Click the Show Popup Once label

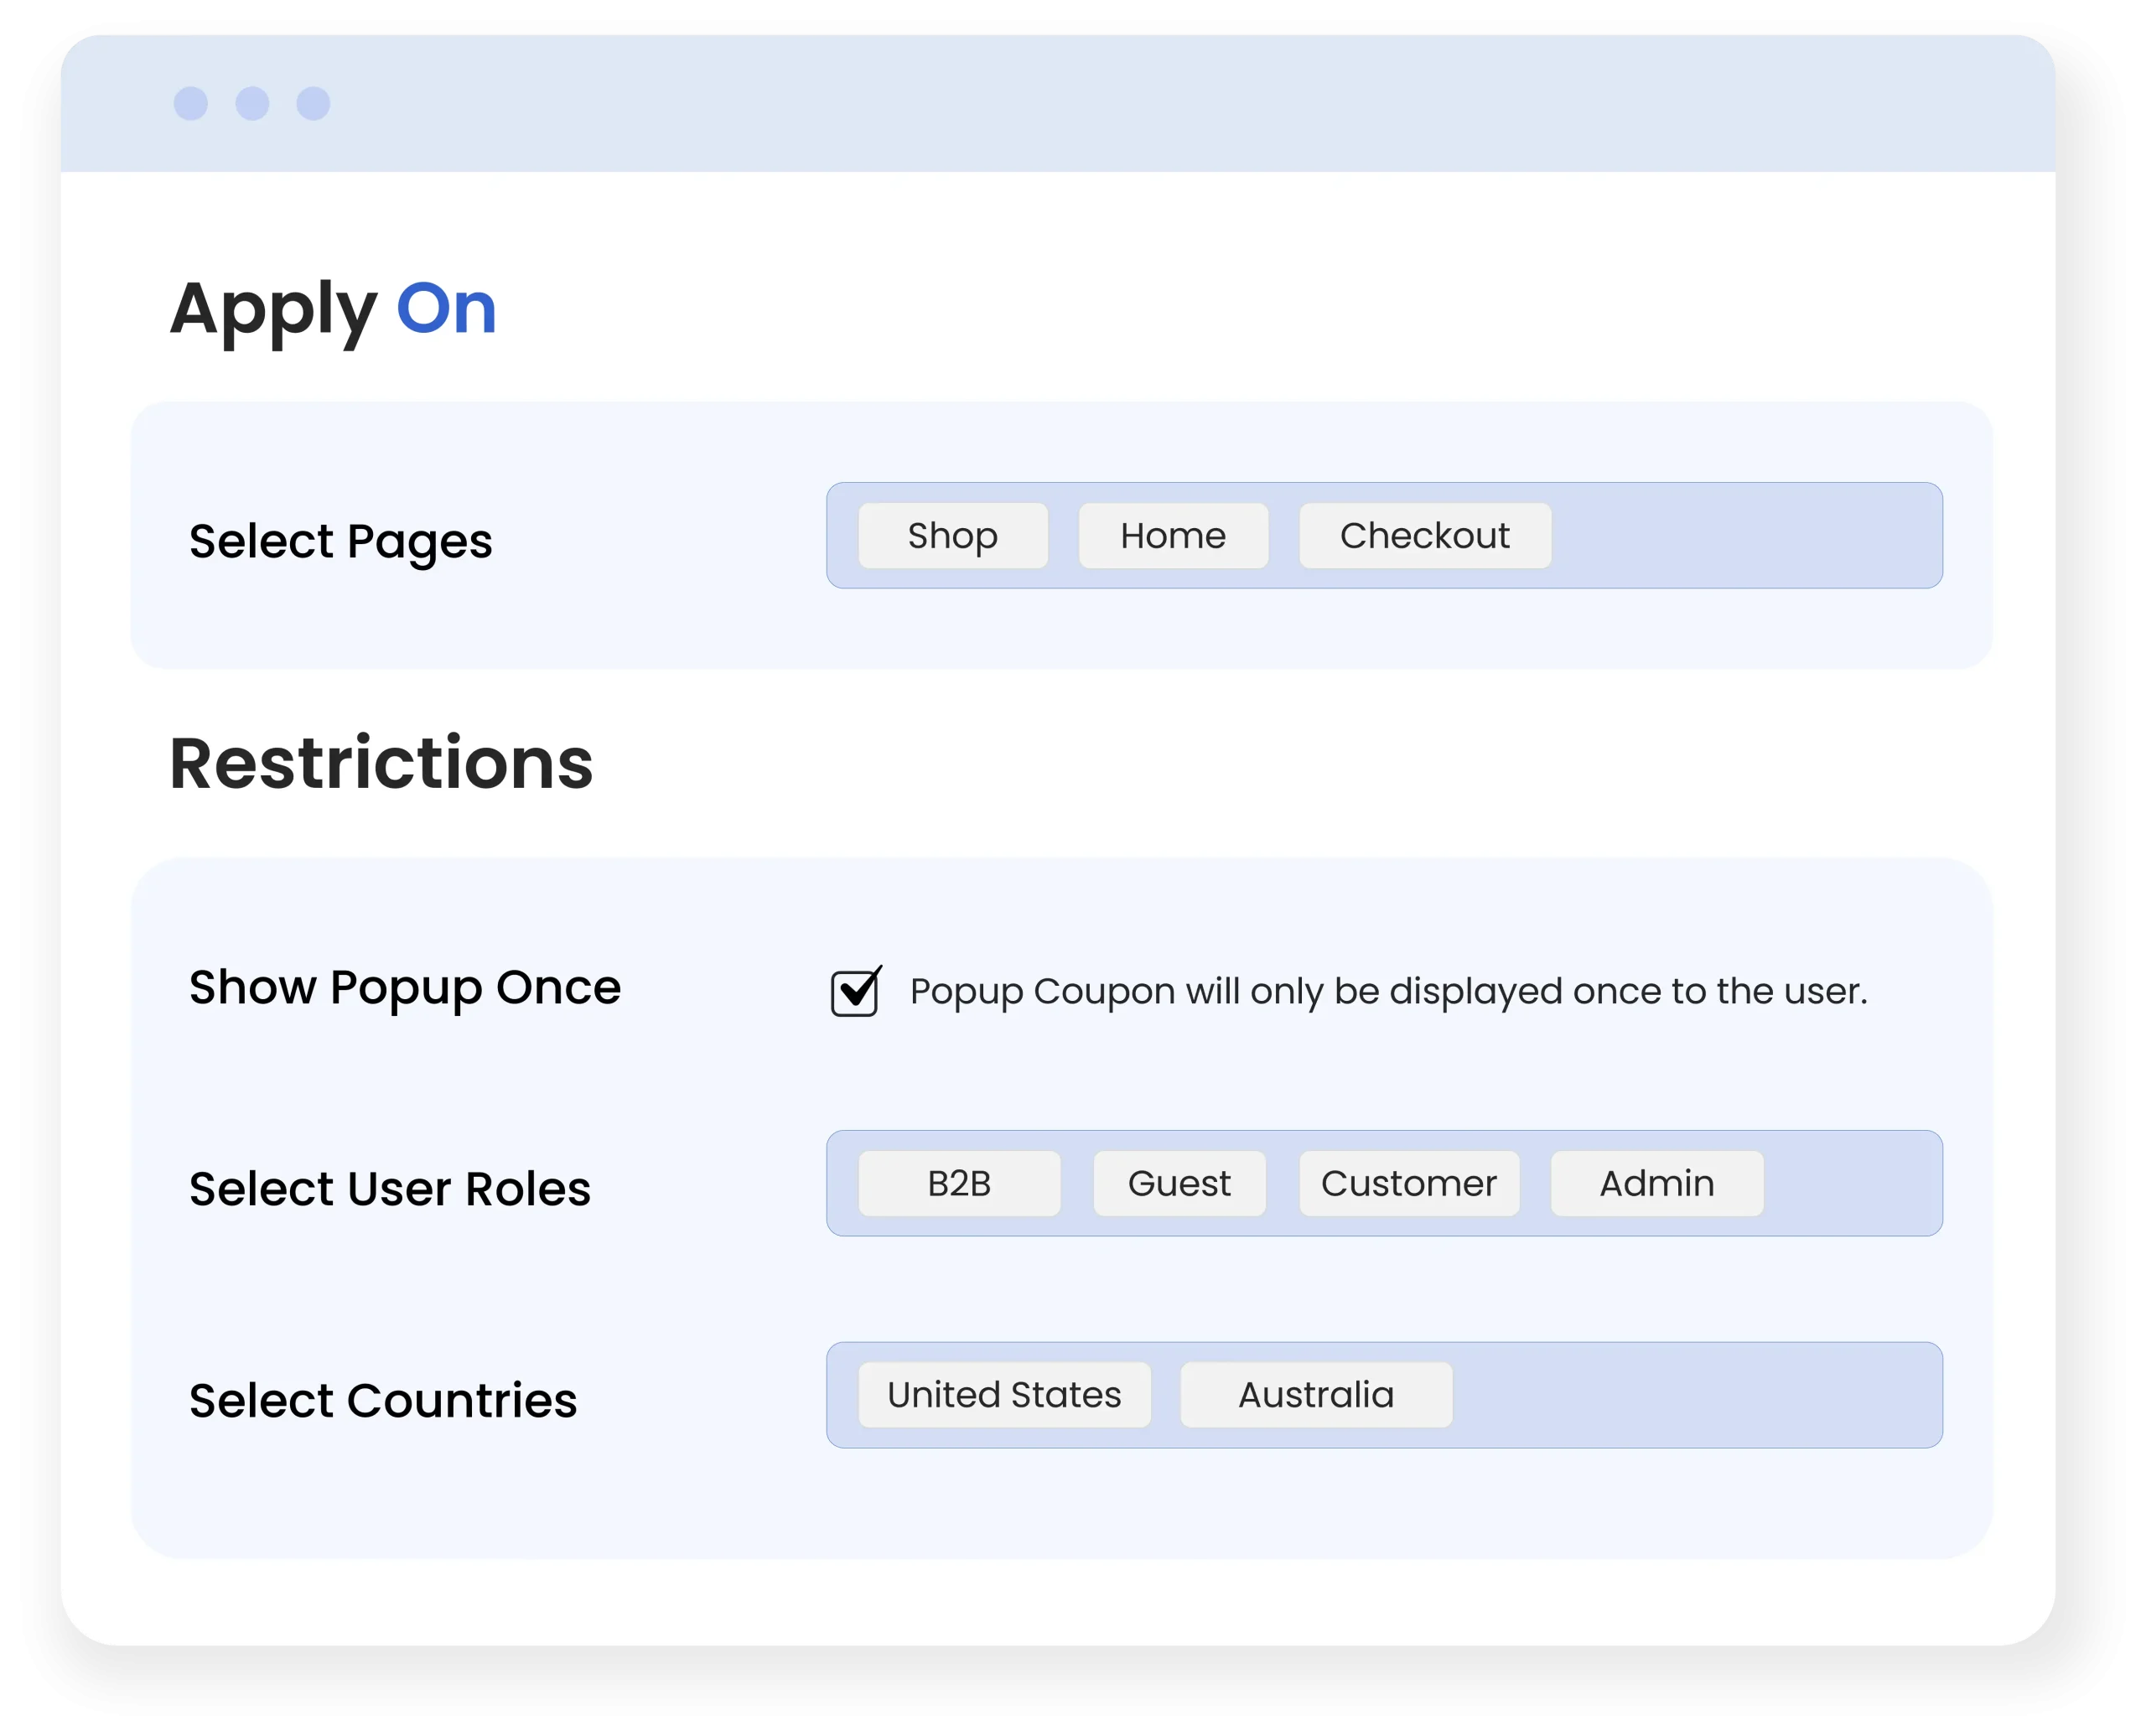pos(405,988)
